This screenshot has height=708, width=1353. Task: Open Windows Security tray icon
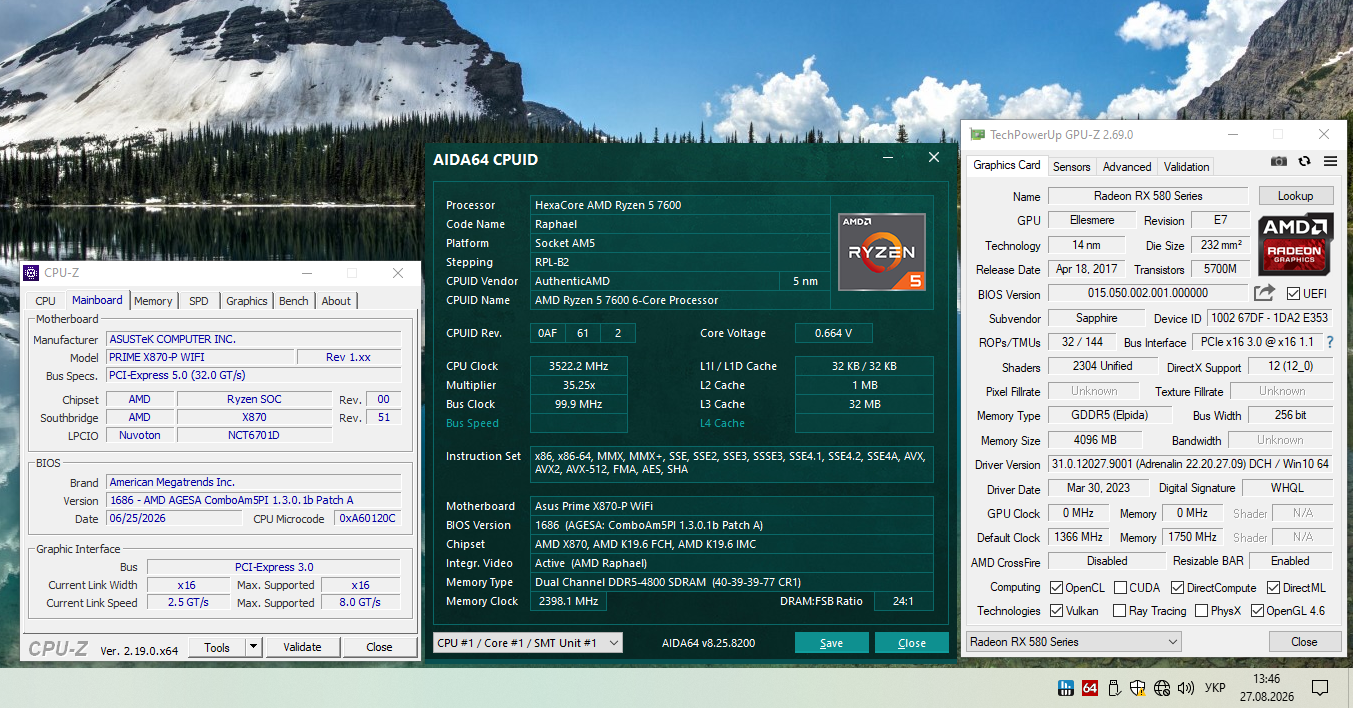point(1138,688)
